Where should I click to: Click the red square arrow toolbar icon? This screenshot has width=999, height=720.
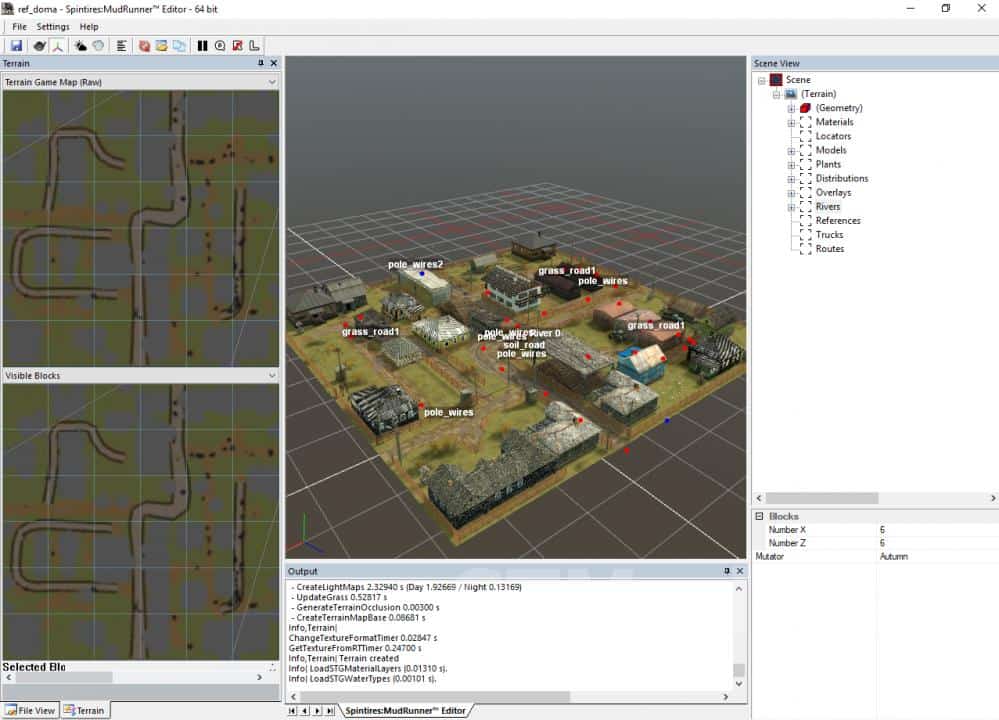point(237,46)
